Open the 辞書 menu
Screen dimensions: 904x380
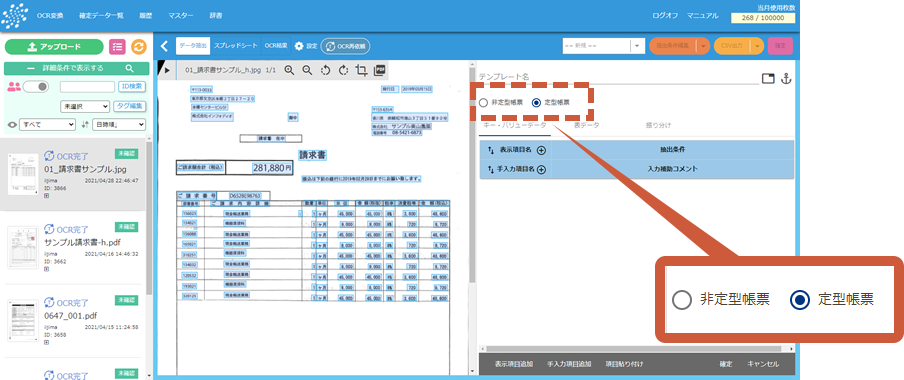(x=216, y=16)
